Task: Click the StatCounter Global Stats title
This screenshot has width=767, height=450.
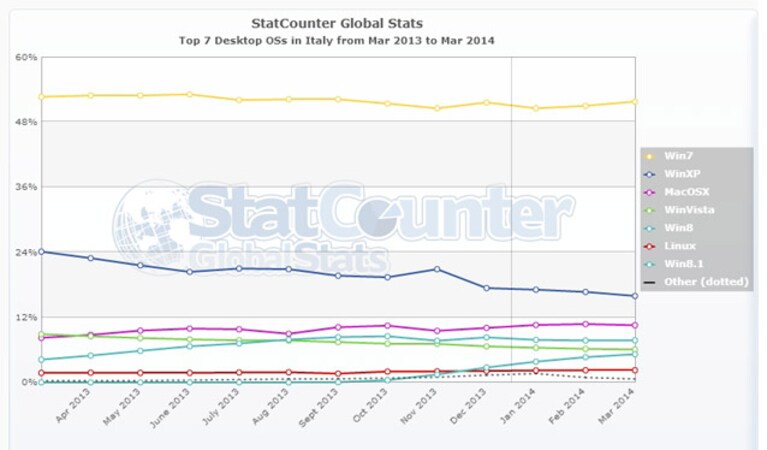Action: tap(337, 23)
